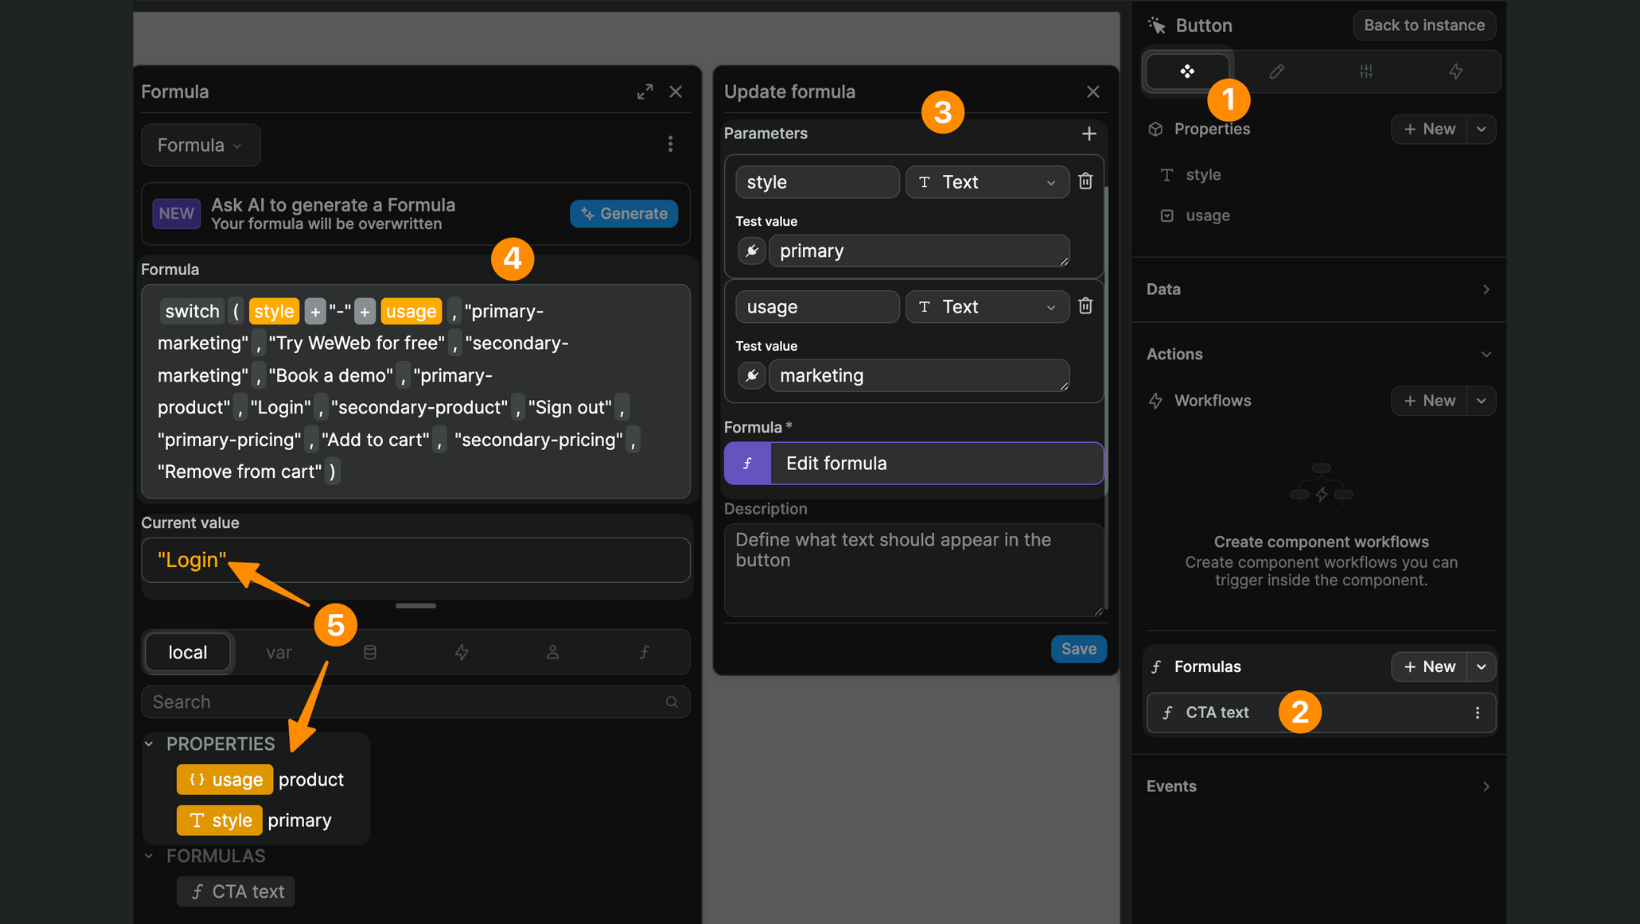1640x924 pixels.
Task: Open CTA text formula options menu
Action: (x=1477, y=713)
